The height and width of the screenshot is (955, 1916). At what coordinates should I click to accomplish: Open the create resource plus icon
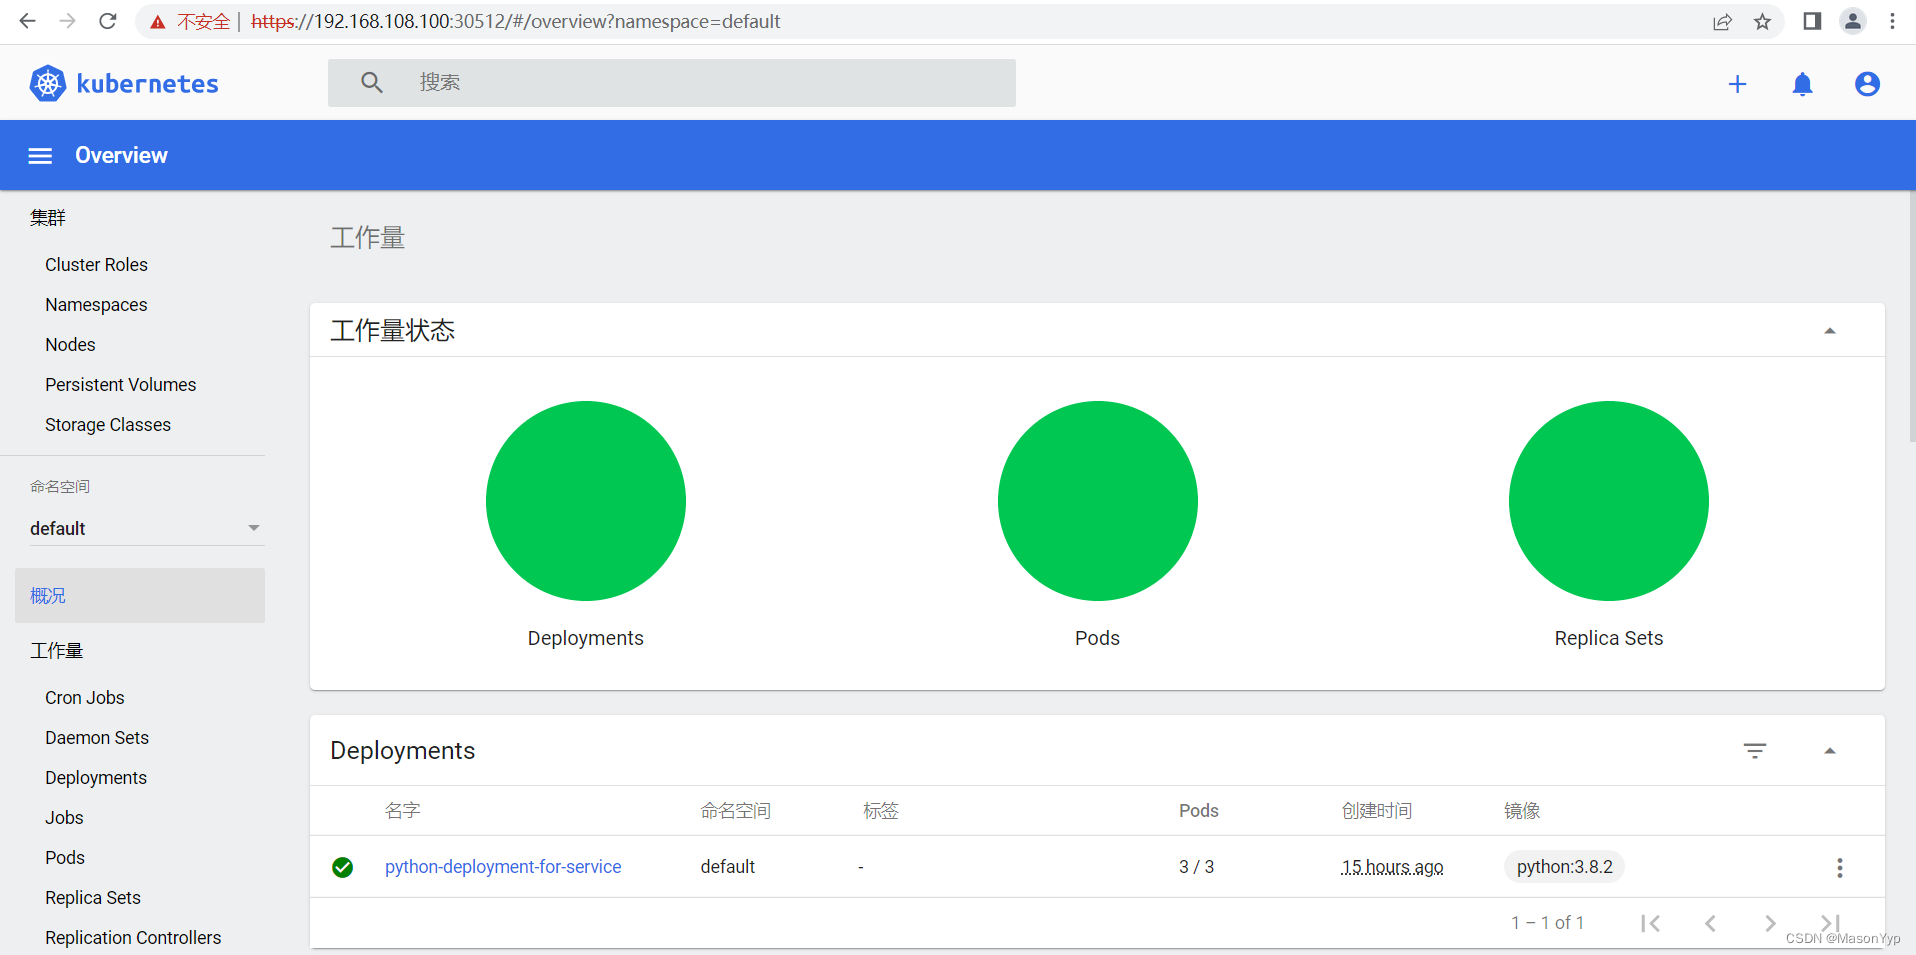point(1738,84)
